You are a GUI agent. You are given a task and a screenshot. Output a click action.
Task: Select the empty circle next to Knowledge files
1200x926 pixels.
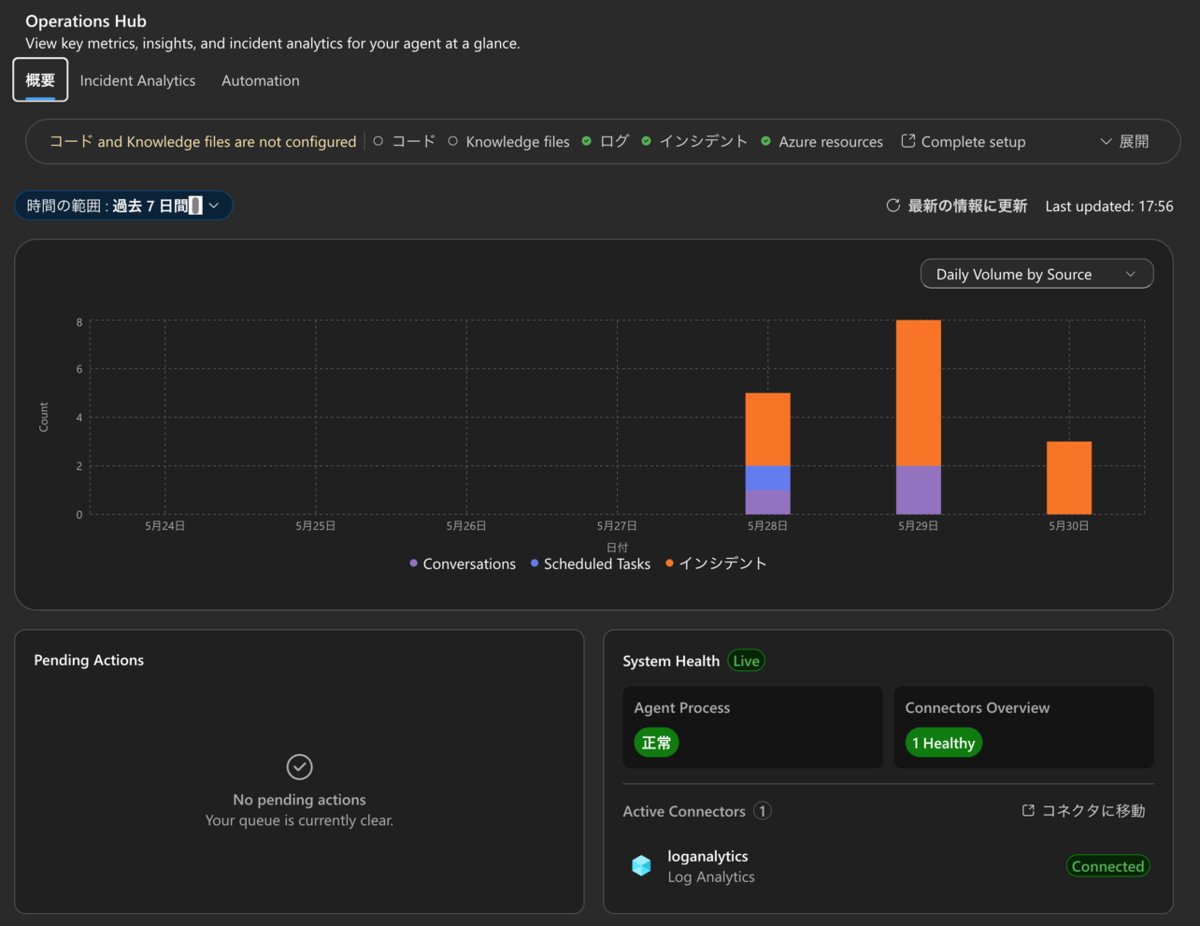(453, 142)
